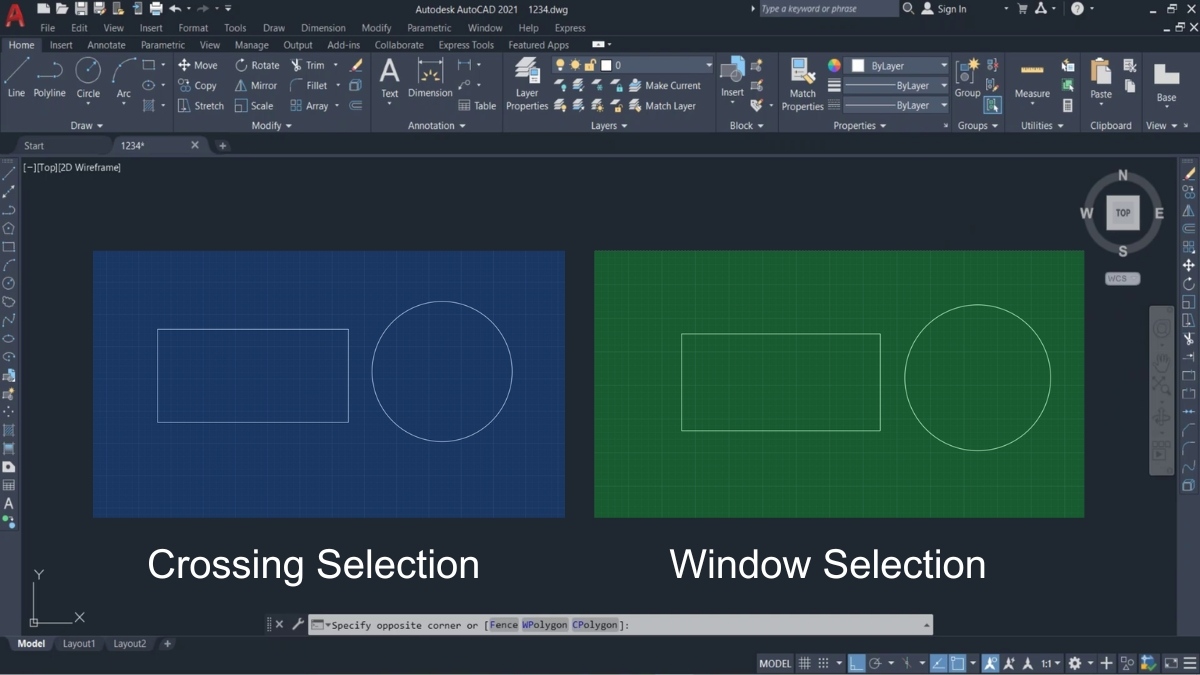Click the Measure tool in Utilities
Image resolution: width=1200 pixels, height=675 pixels.
(x=1032, y=78)
